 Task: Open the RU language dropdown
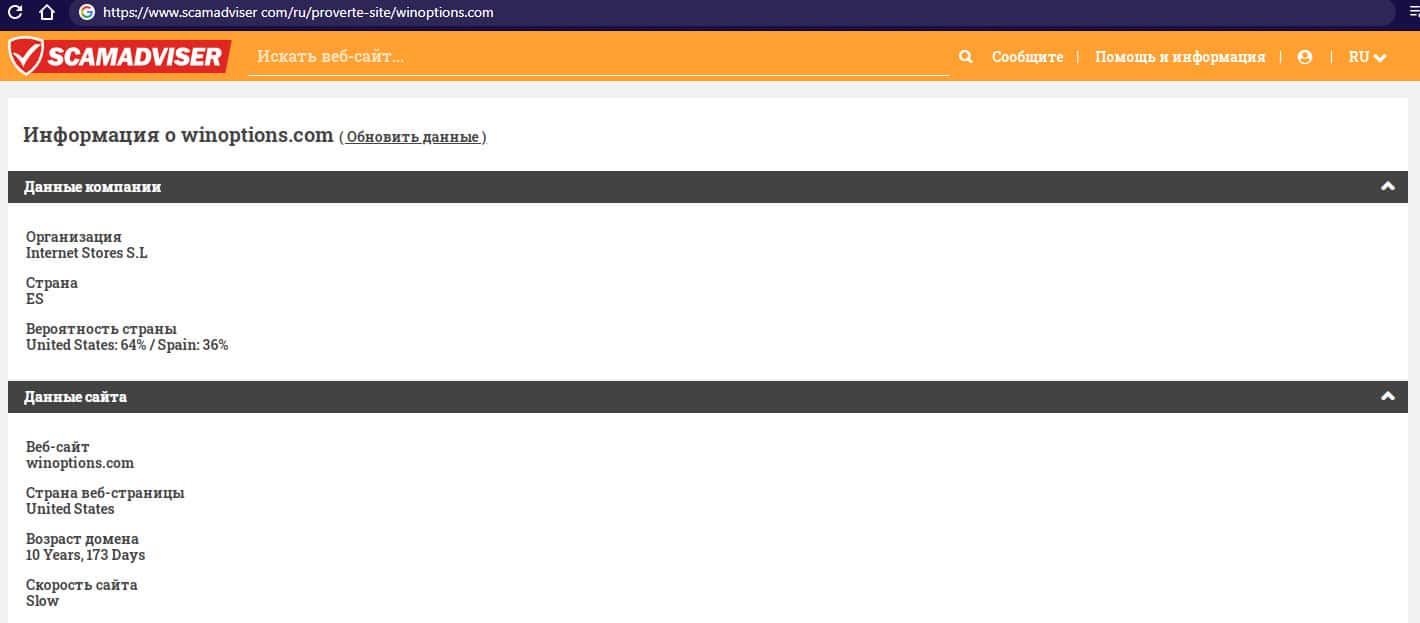point(1367,57)
